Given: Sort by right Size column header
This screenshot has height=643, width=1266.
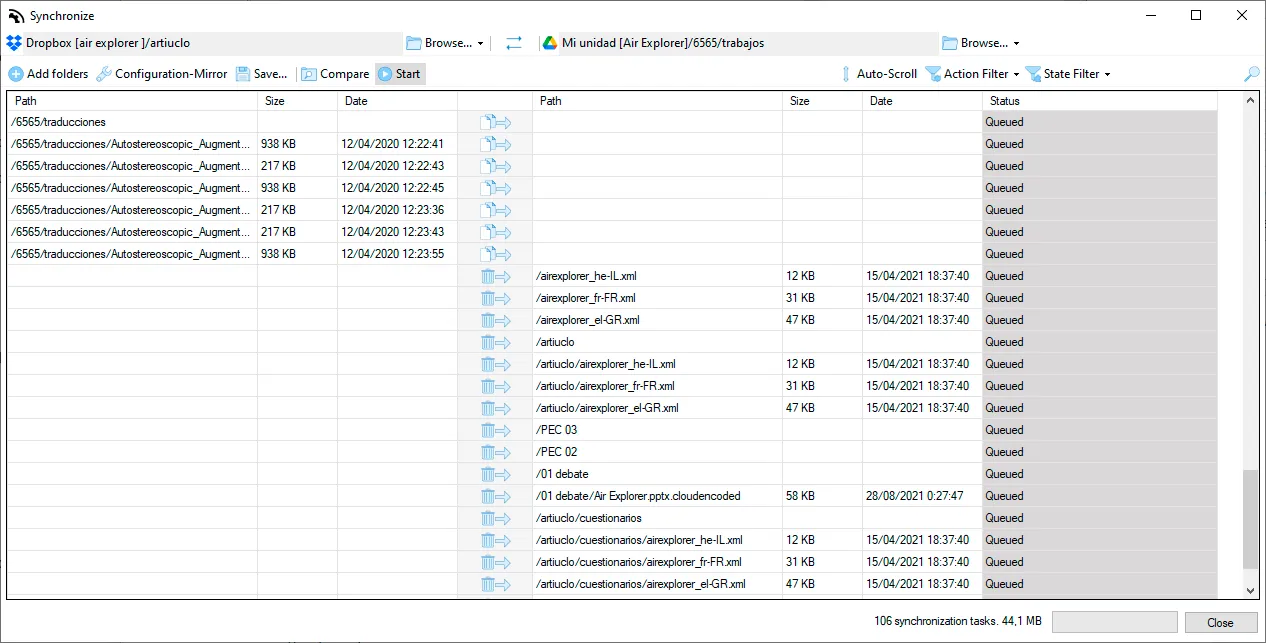Looking at the screenshot, I should (x=822, y=101).
